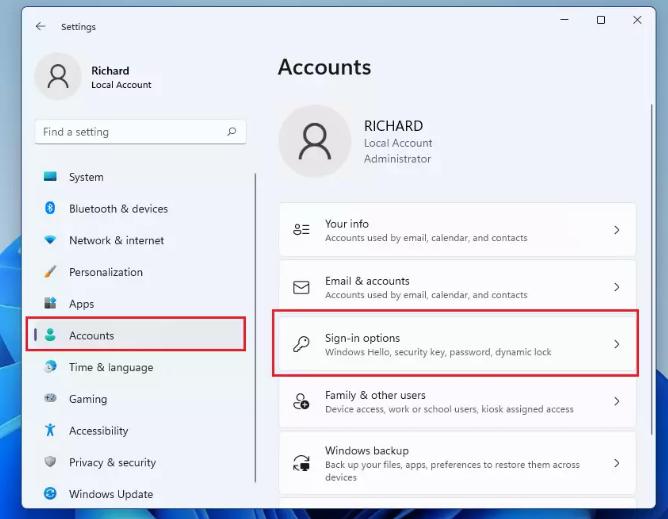The image size is (668, 519).
Task: Click the Windows Update sync icon
Action: [x=50, y=493]
